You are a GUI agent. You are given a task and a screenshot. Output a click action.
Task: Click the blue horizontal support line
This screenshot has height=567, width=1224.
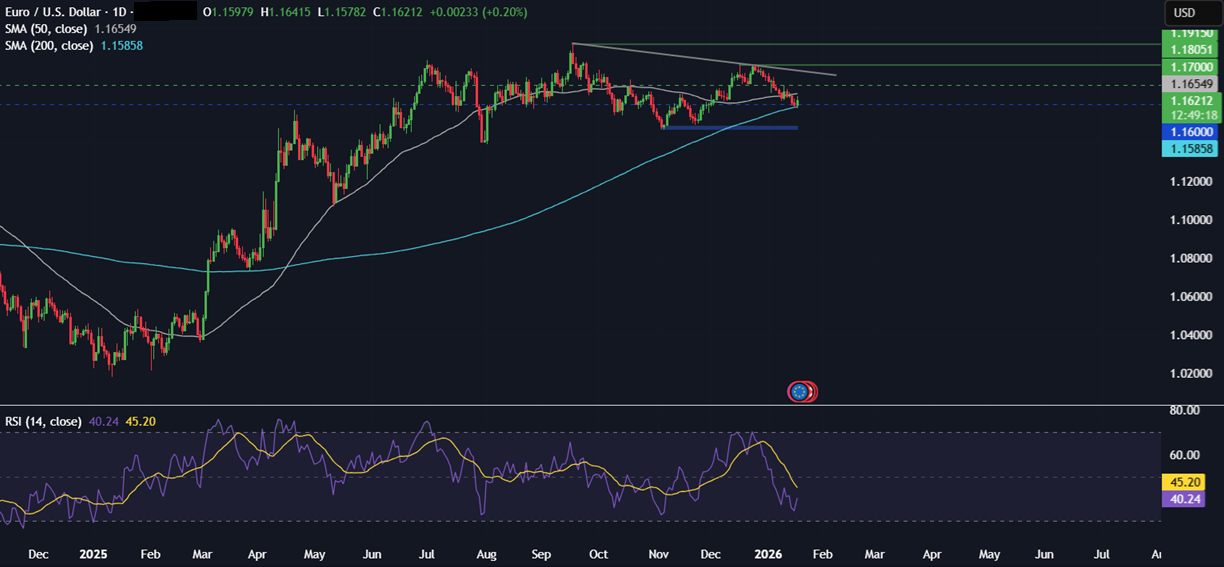tap(730, 127)
